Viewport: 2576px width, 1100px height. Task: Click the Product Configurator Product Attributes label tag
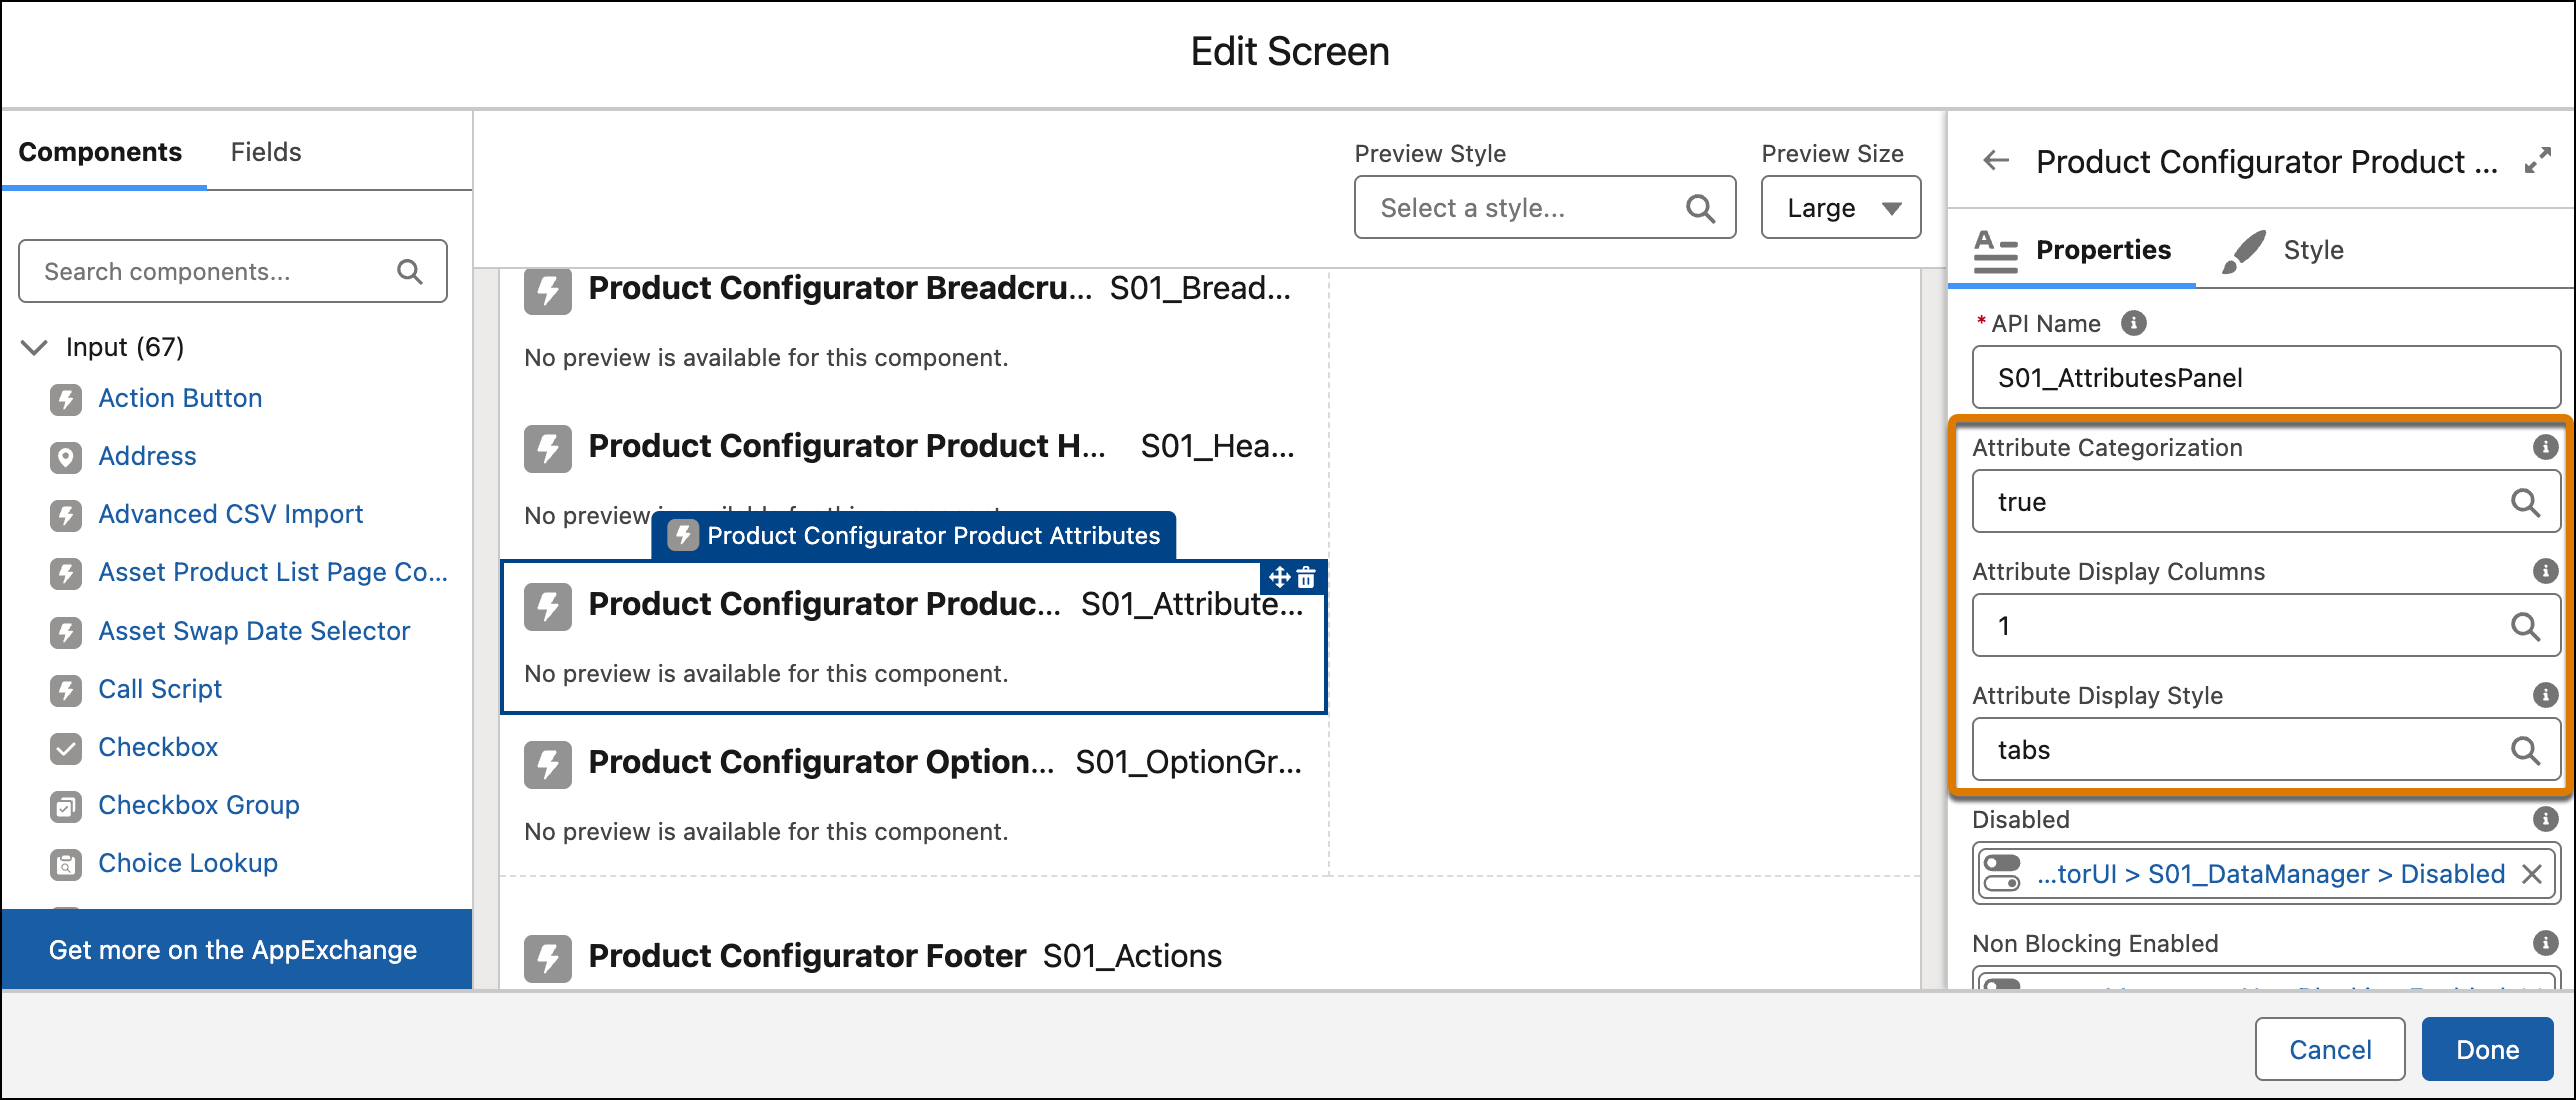[914, 536]
